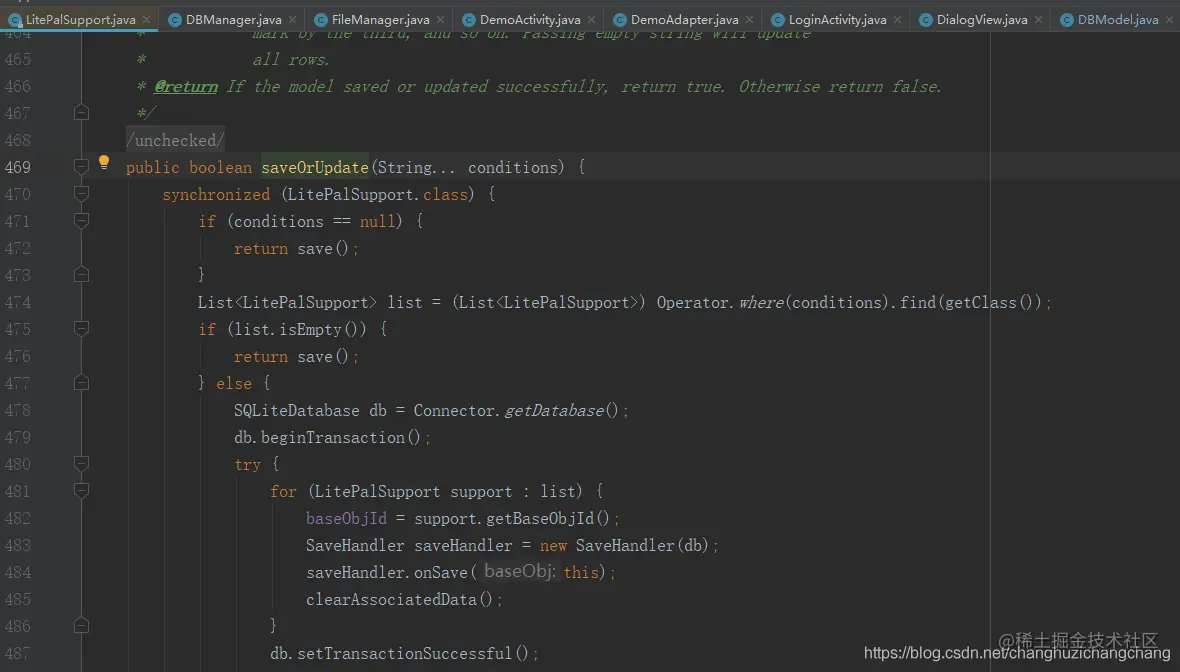Close the DialogView.java tab

(x=1039, y=20)
